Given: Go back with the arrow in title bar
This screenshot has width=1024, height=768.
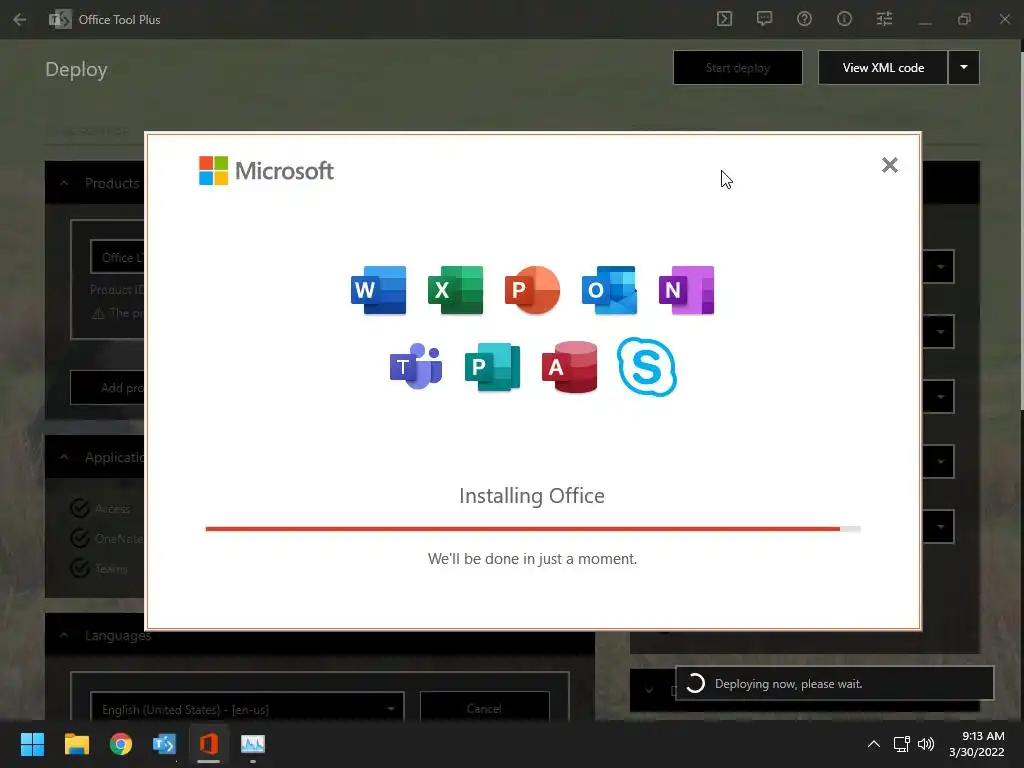Looking at the screenshot, I should (20, 20).
